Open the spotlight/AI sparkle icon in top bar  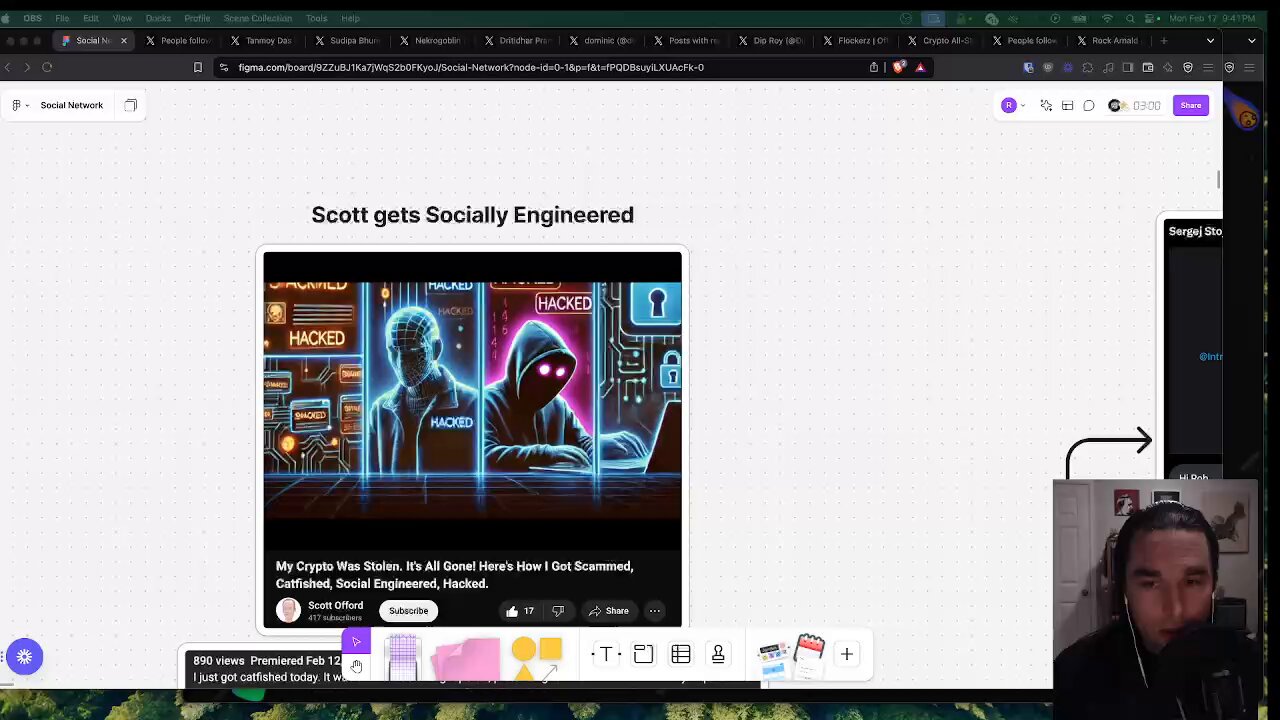1046,105
